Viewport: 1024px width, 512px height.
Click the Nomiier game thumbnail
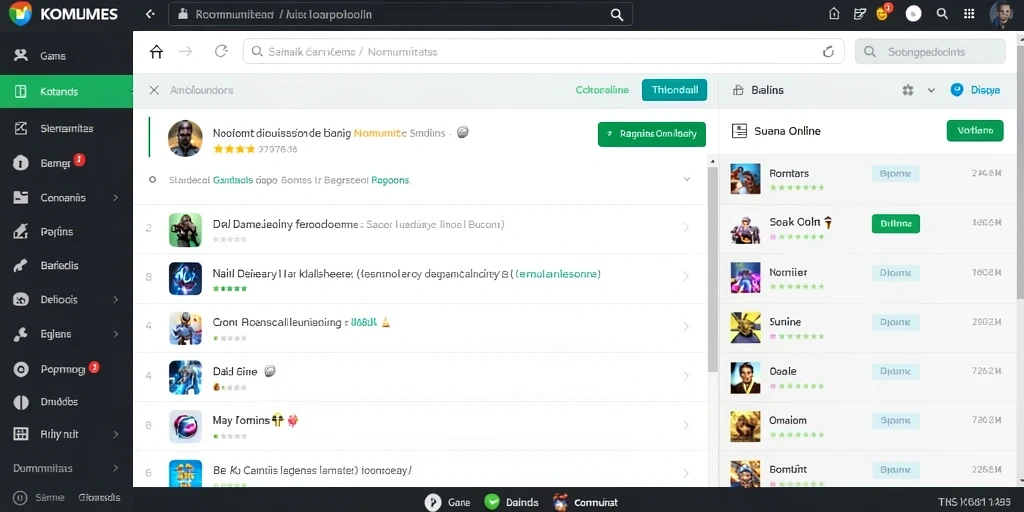[745, 278]
